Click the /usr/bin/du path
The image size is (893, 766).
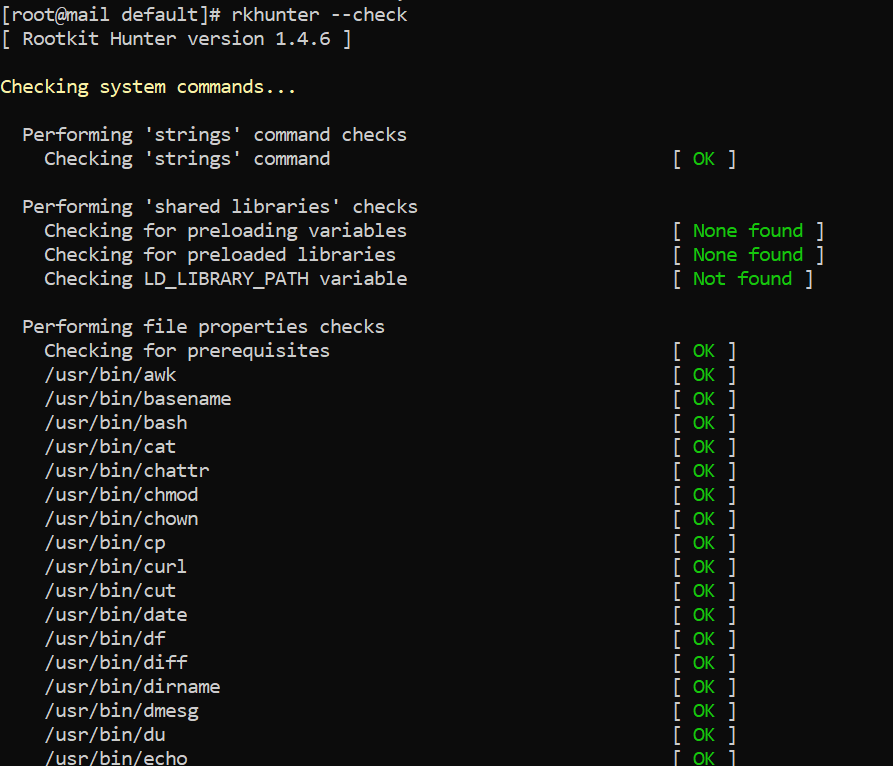pos(105,735)
